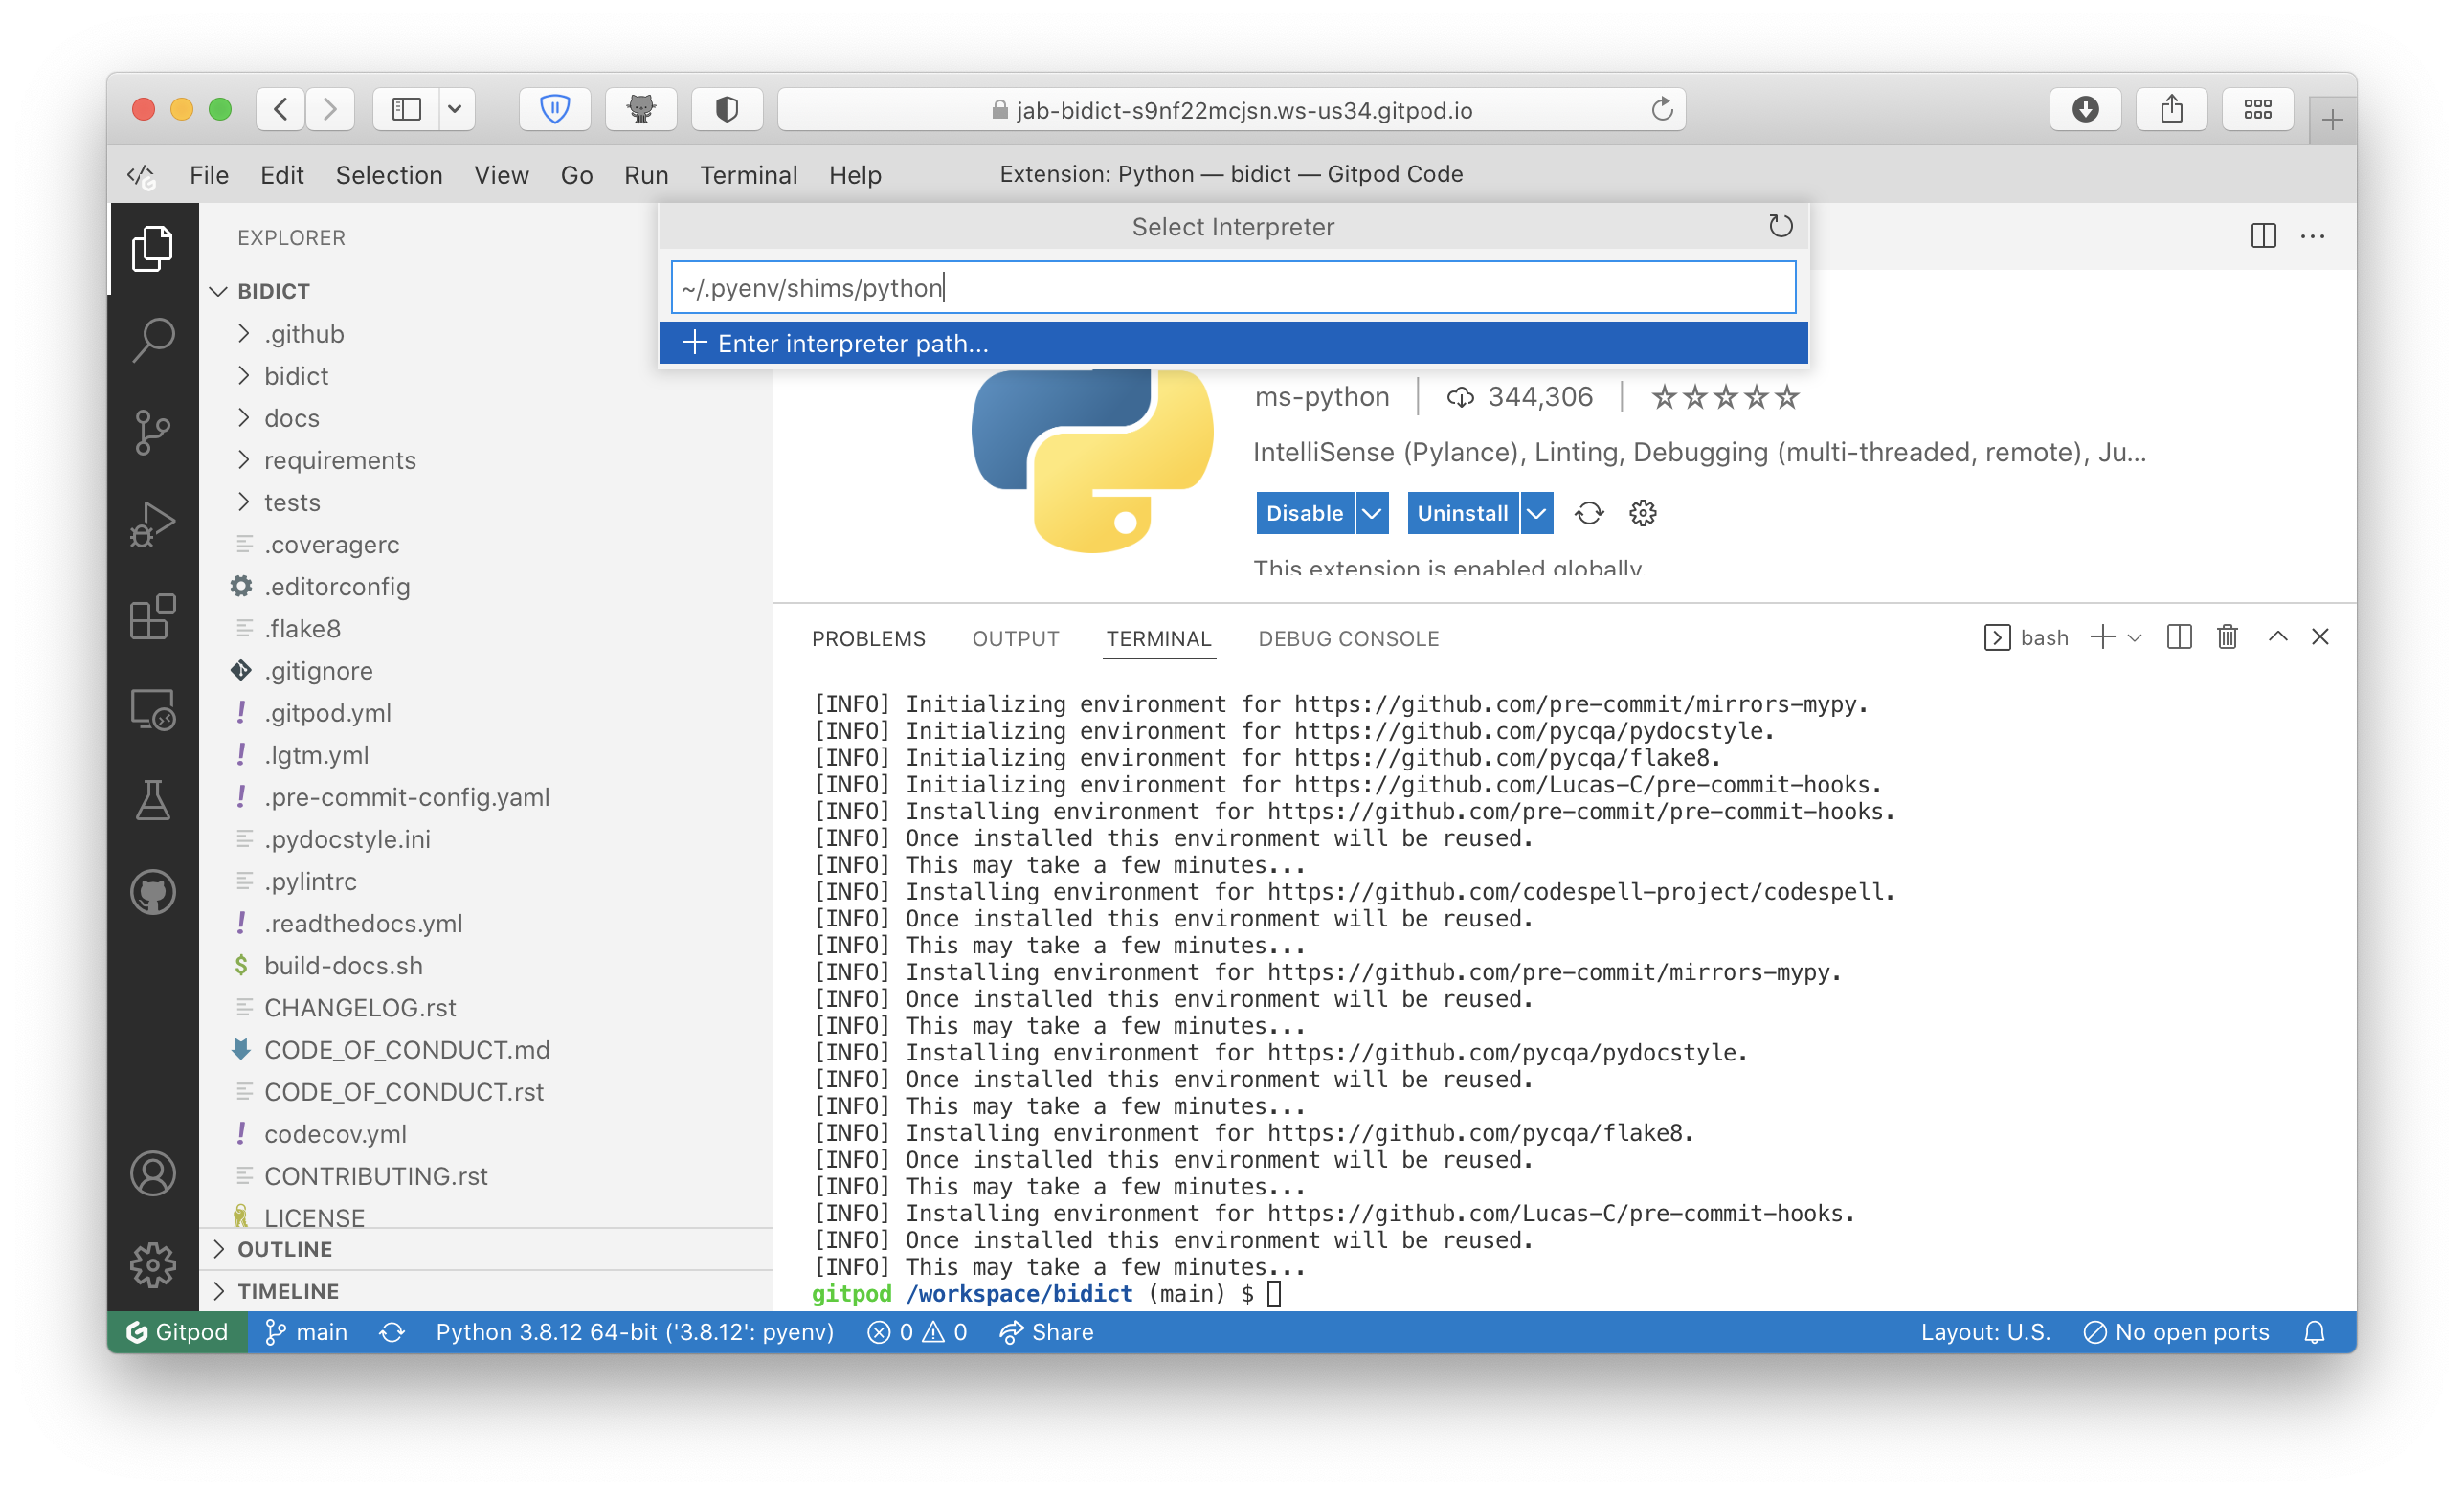This screenshot has width=2464, height=1495.
Task: Click Python 3.8.12 interpreter in status bar
Action: tap(634, 1332)
